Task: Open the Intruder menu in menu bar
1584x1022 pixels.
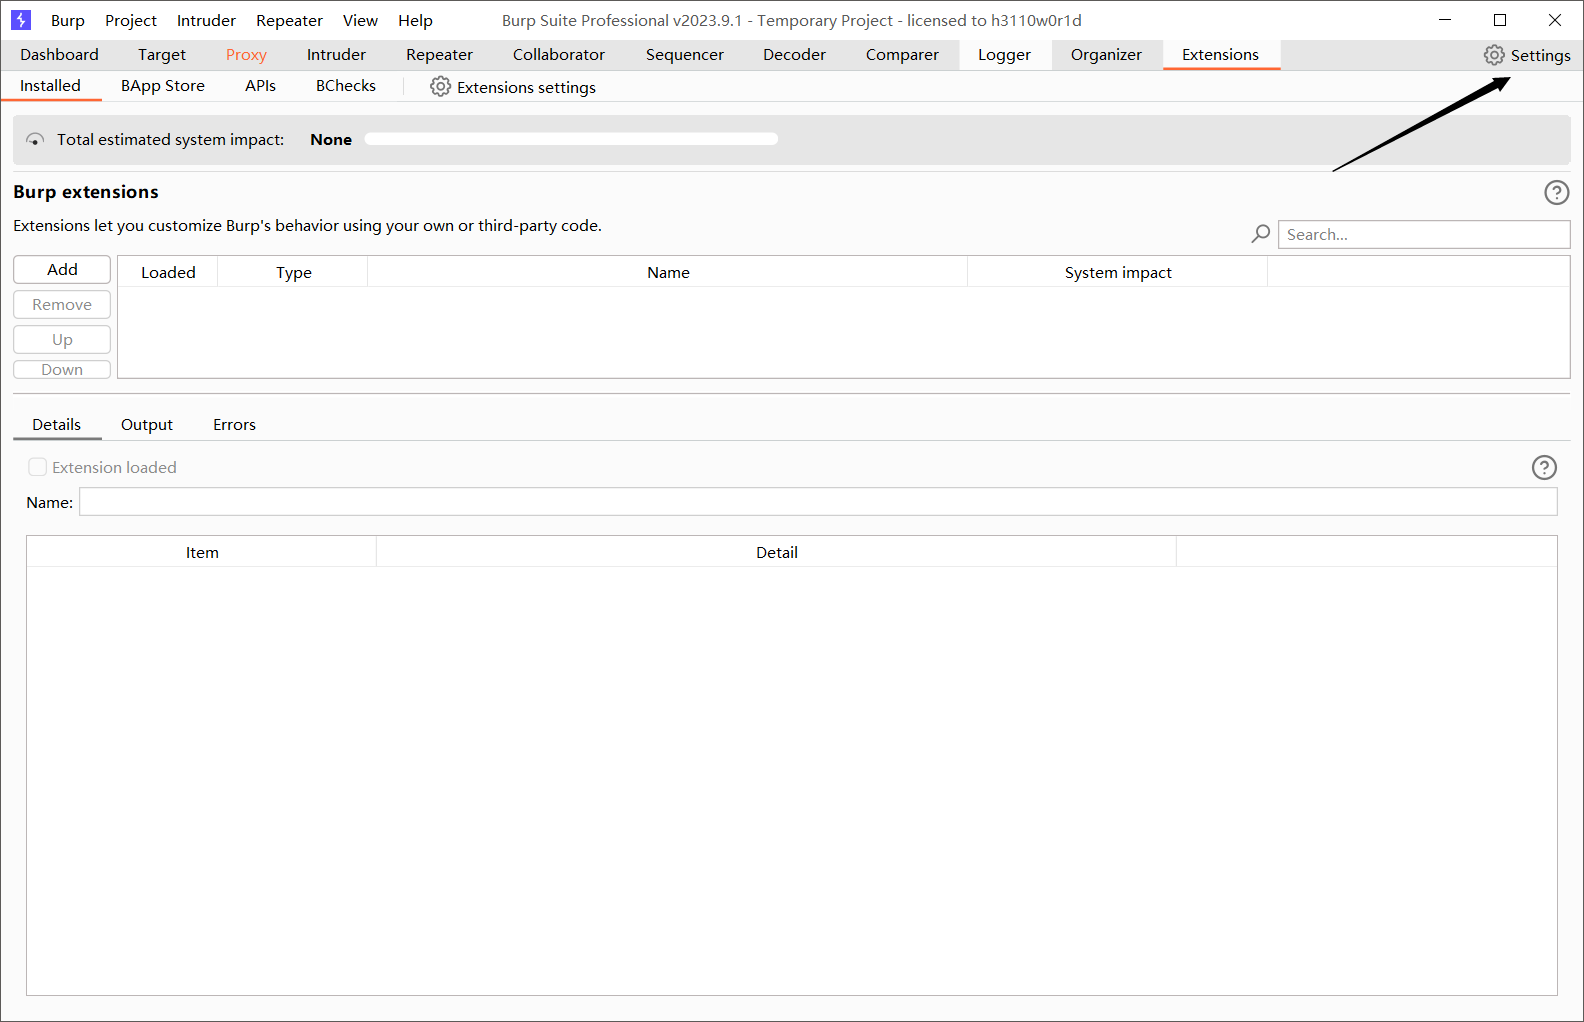Action: click(206, 20)
